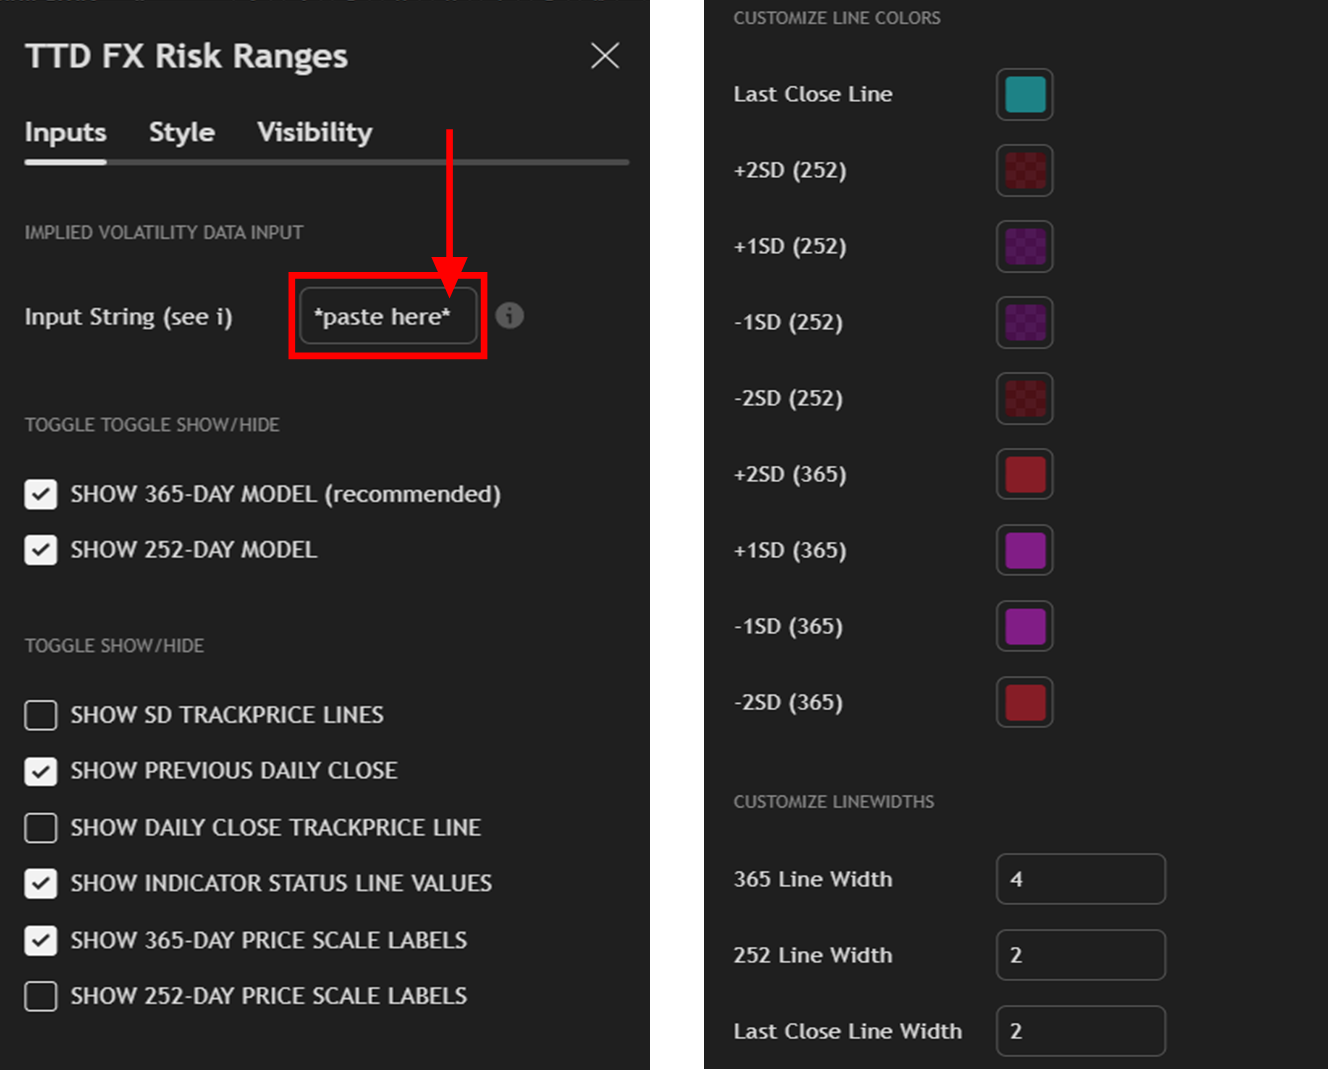This screenshot has height=1070, width=1328.
Task: Select the Inputs tab
Action: pos(65,132)
